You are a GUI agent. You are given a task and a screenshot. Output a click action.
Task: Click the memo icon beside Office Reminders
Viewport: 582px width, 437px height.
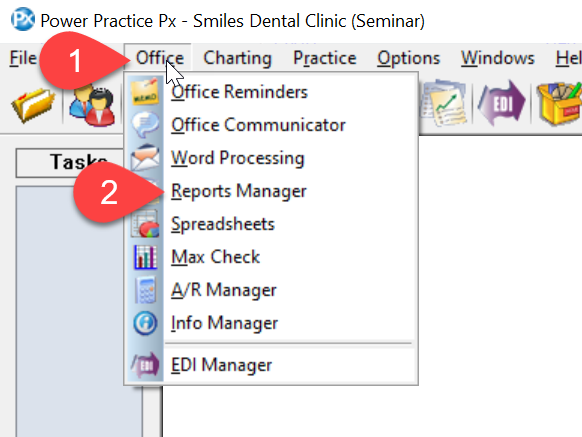point(145,92)
